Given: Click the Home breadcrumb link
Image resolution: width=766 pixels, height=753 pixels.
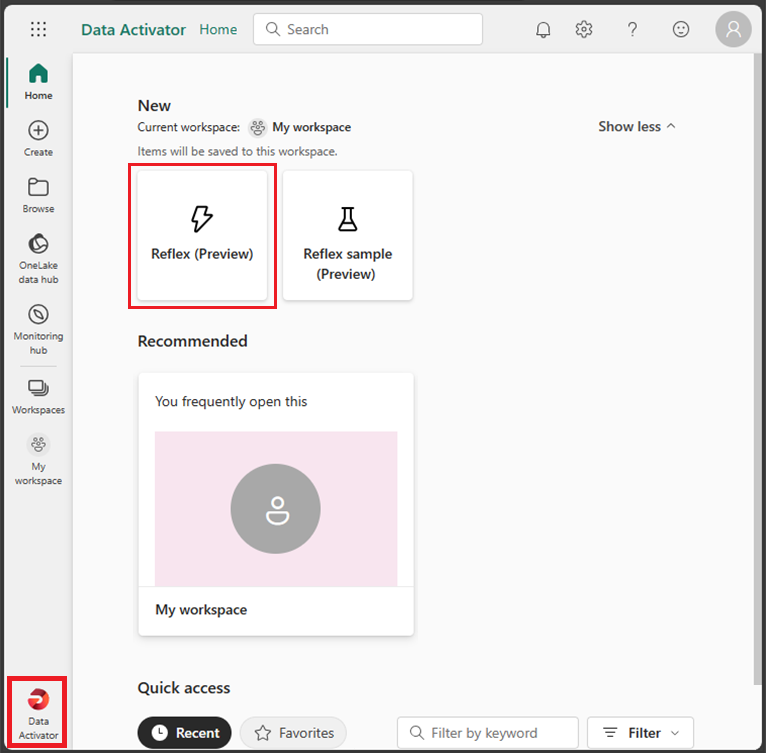Looking at the screenshot, I should (x=218, y=29).
